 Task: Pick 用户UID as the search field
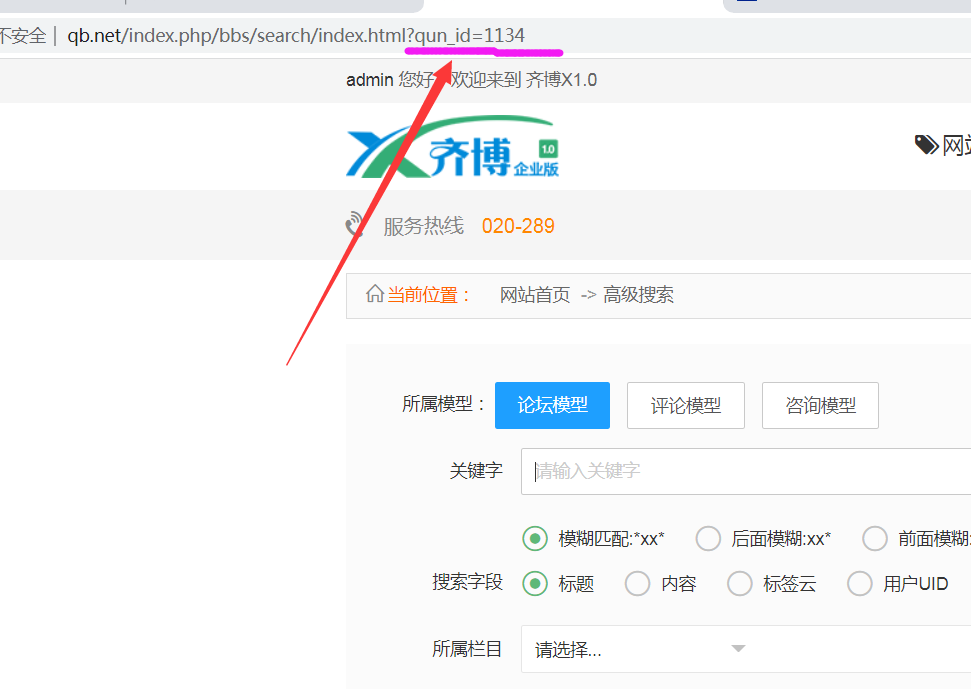[x=859, y=583]
